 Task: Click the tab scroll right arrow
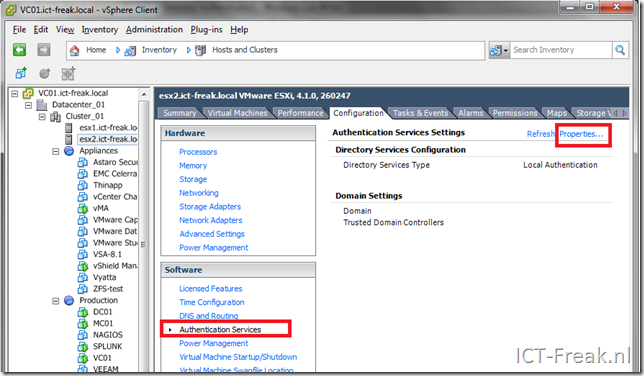pyautogui.click(x=624, y=113)
